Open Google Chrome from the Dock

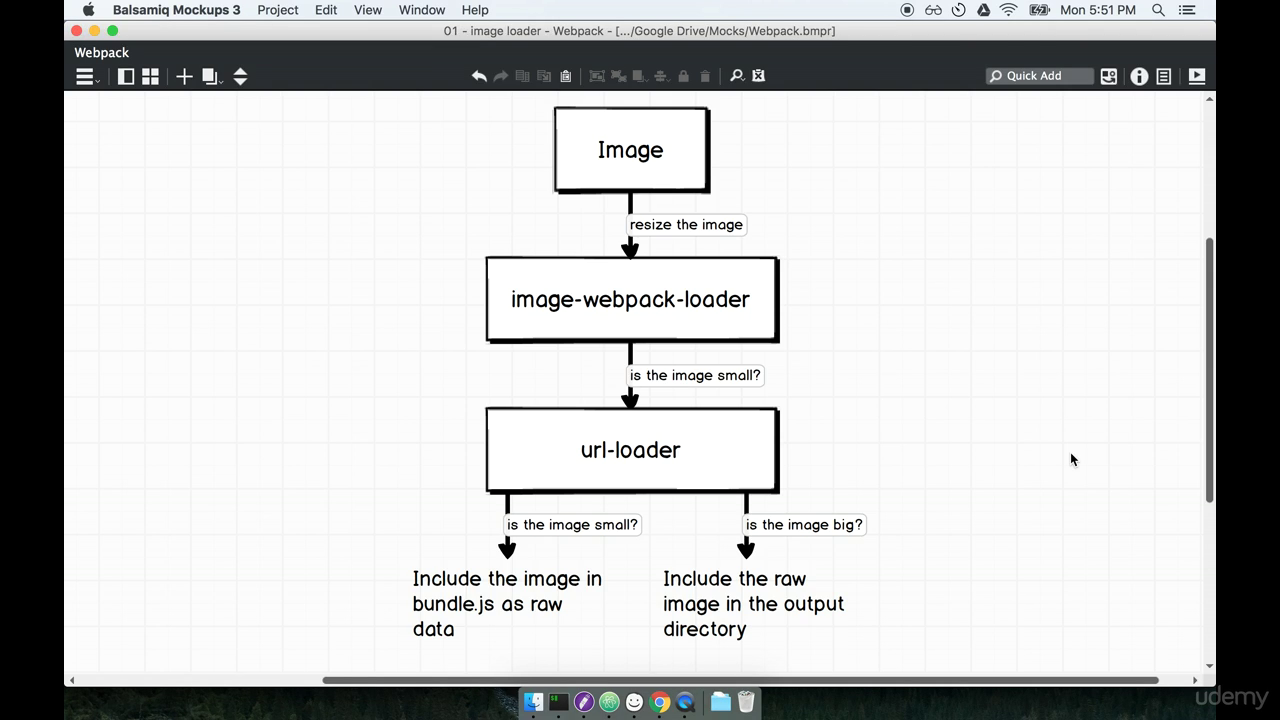point(659,702)
